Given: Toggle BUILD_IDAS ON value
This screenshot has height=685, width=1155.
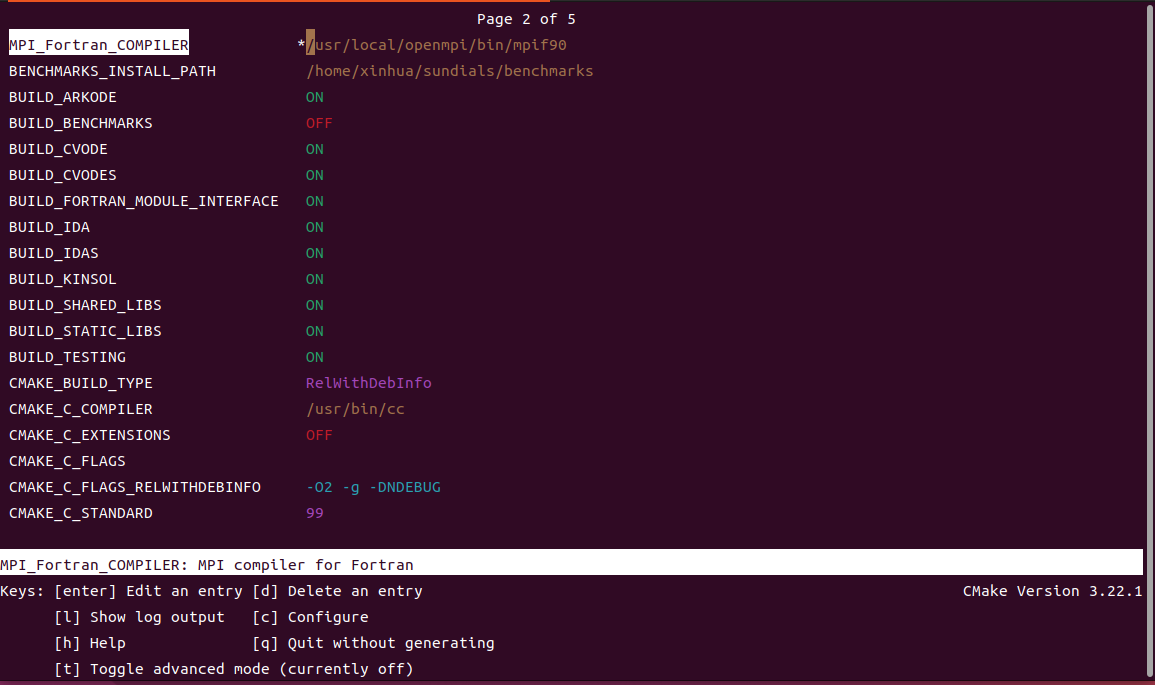Looking at the screenshot, I should [315, 253].
